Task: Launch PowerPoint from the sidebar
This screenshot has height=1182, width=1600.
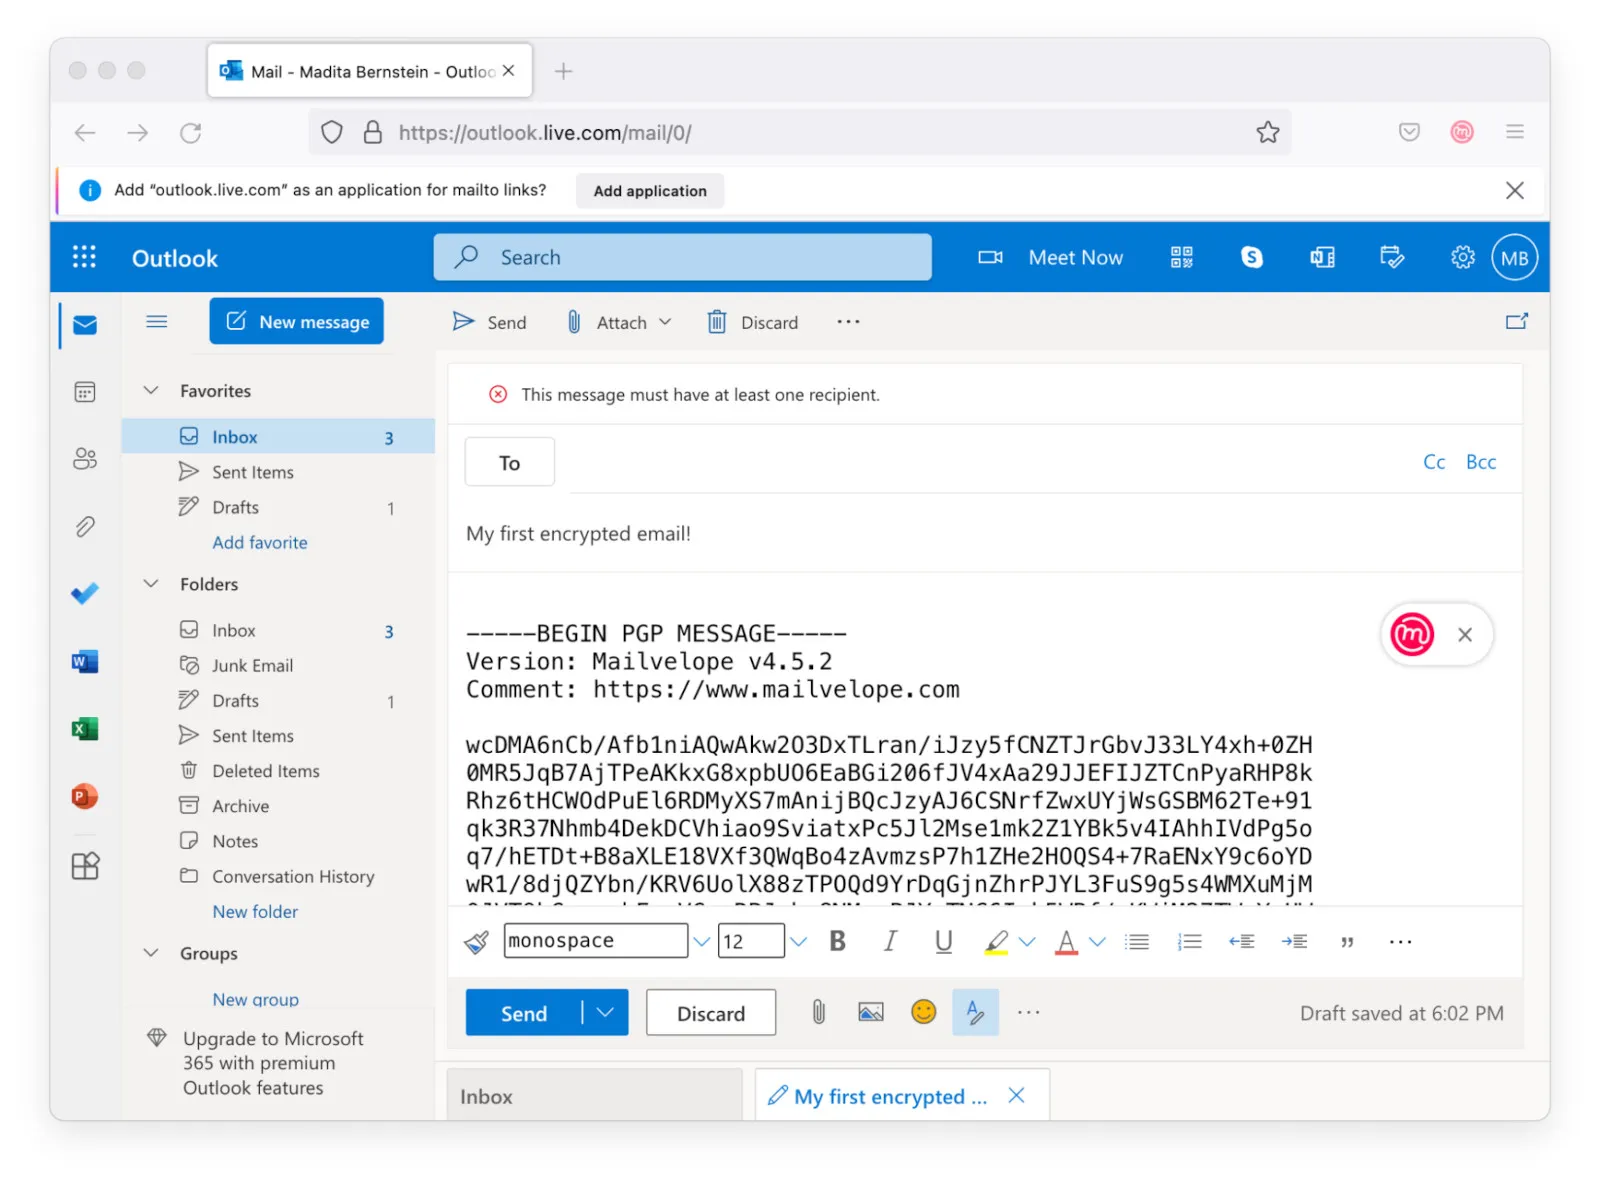Action: tap(84, 797)
